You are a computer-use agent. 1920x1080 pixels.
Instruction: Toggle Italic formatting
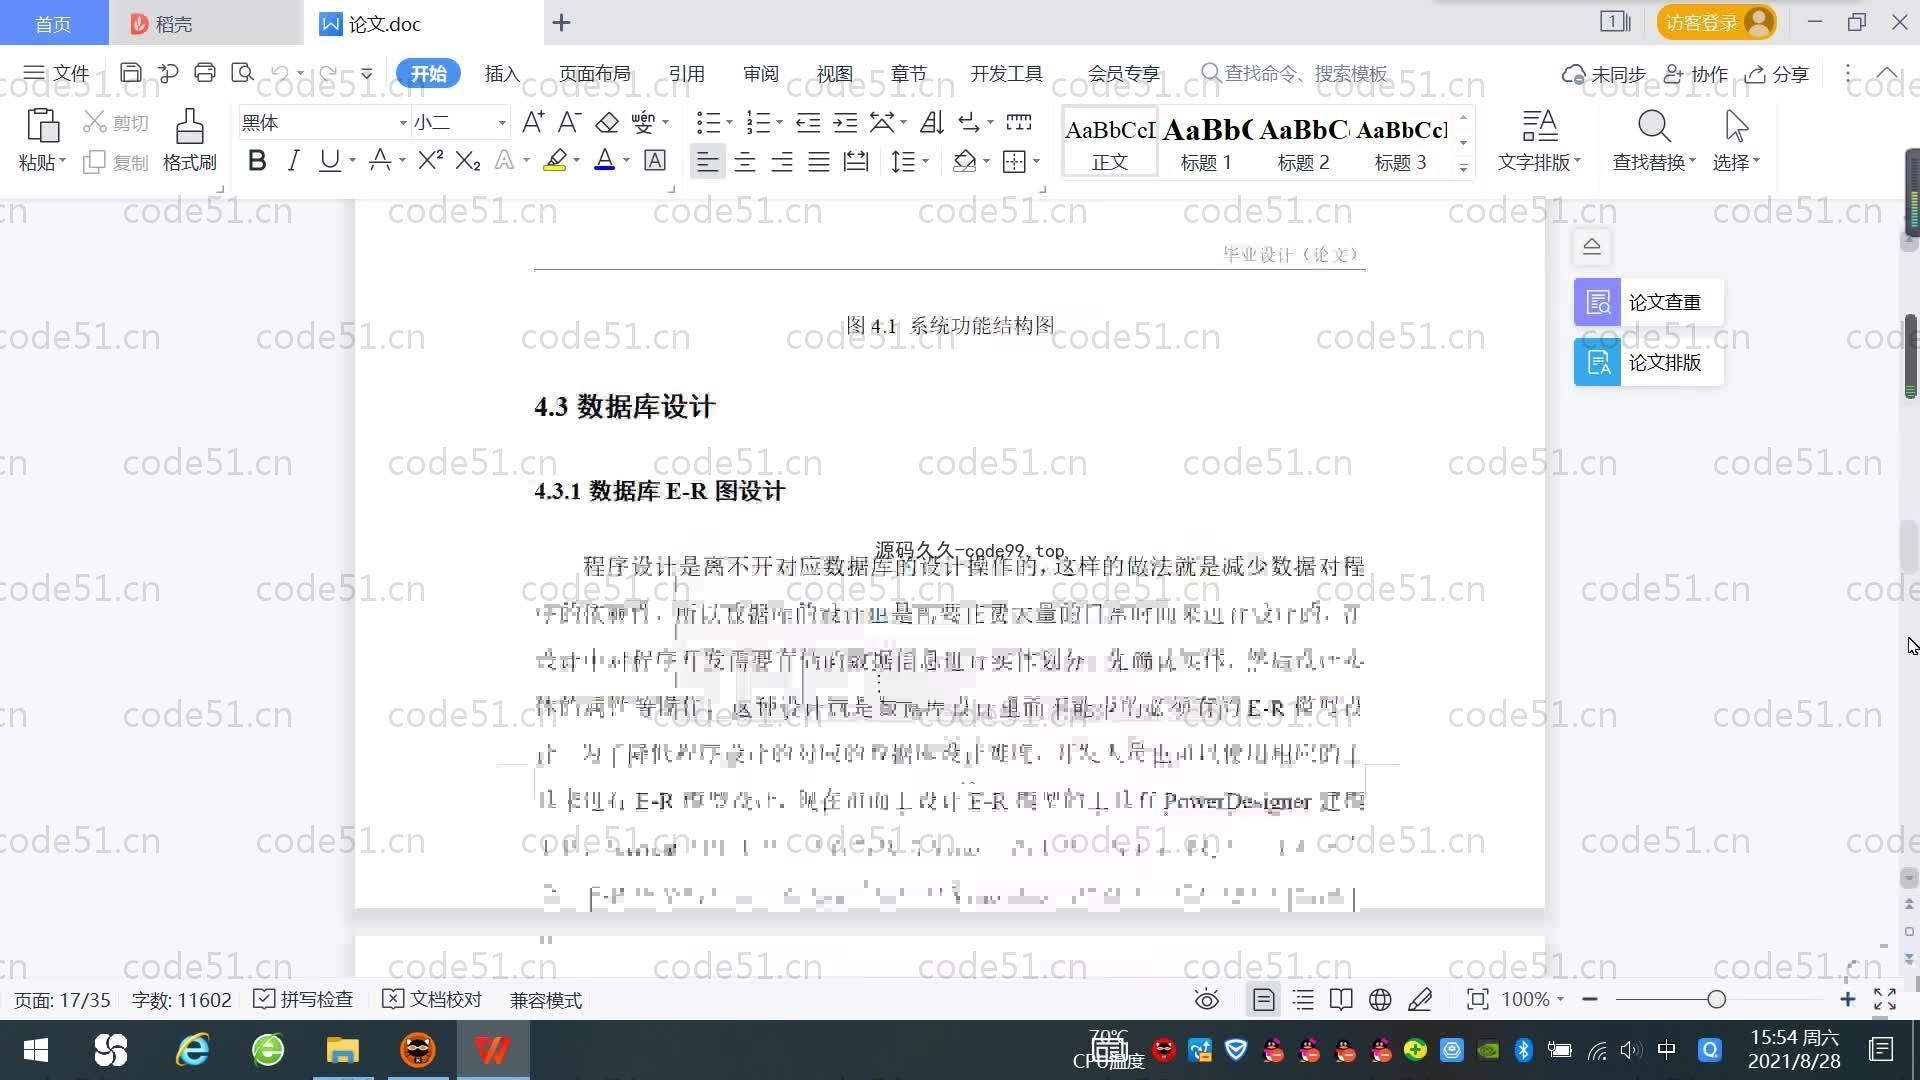[293, 160]
